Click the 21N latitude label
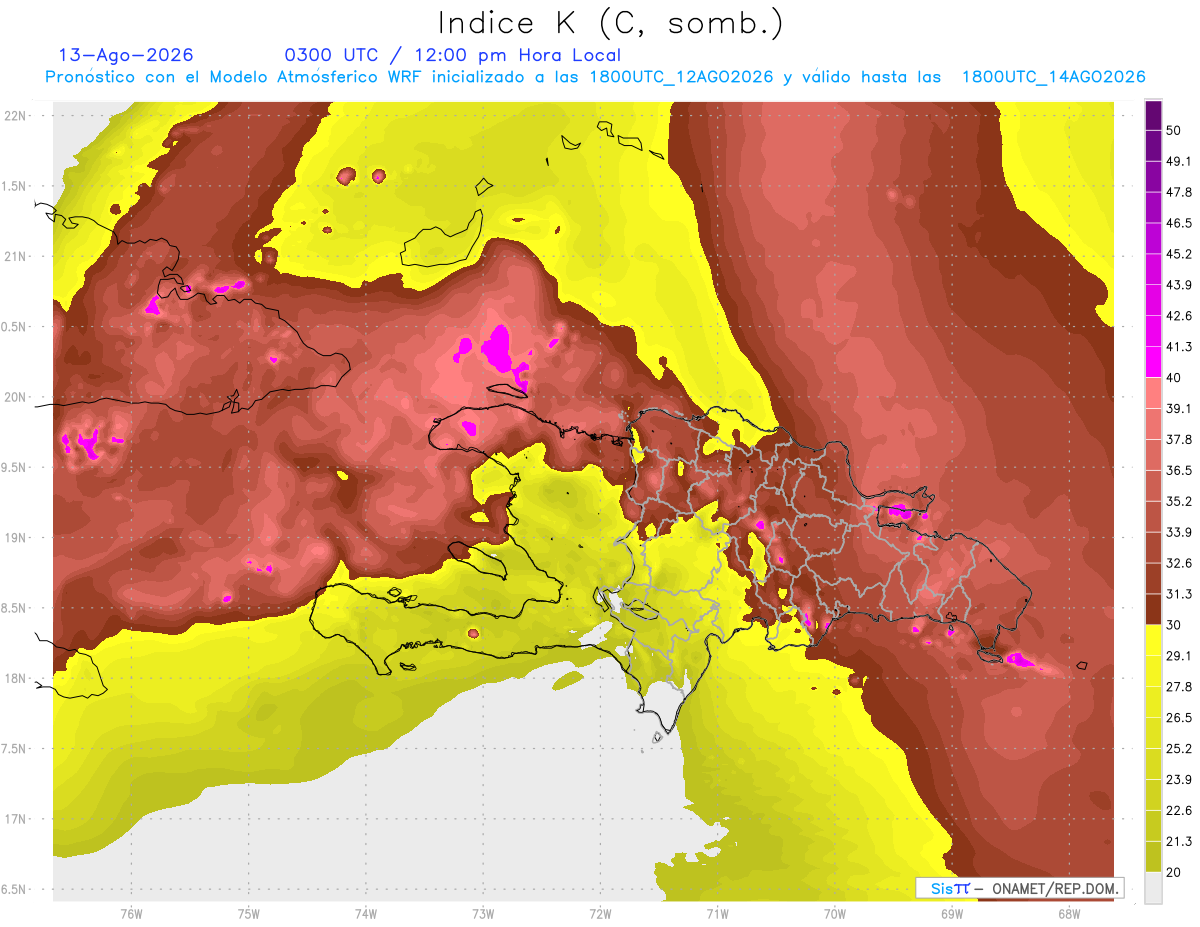Screen dimensions: 1200x927 coord(14,257)
